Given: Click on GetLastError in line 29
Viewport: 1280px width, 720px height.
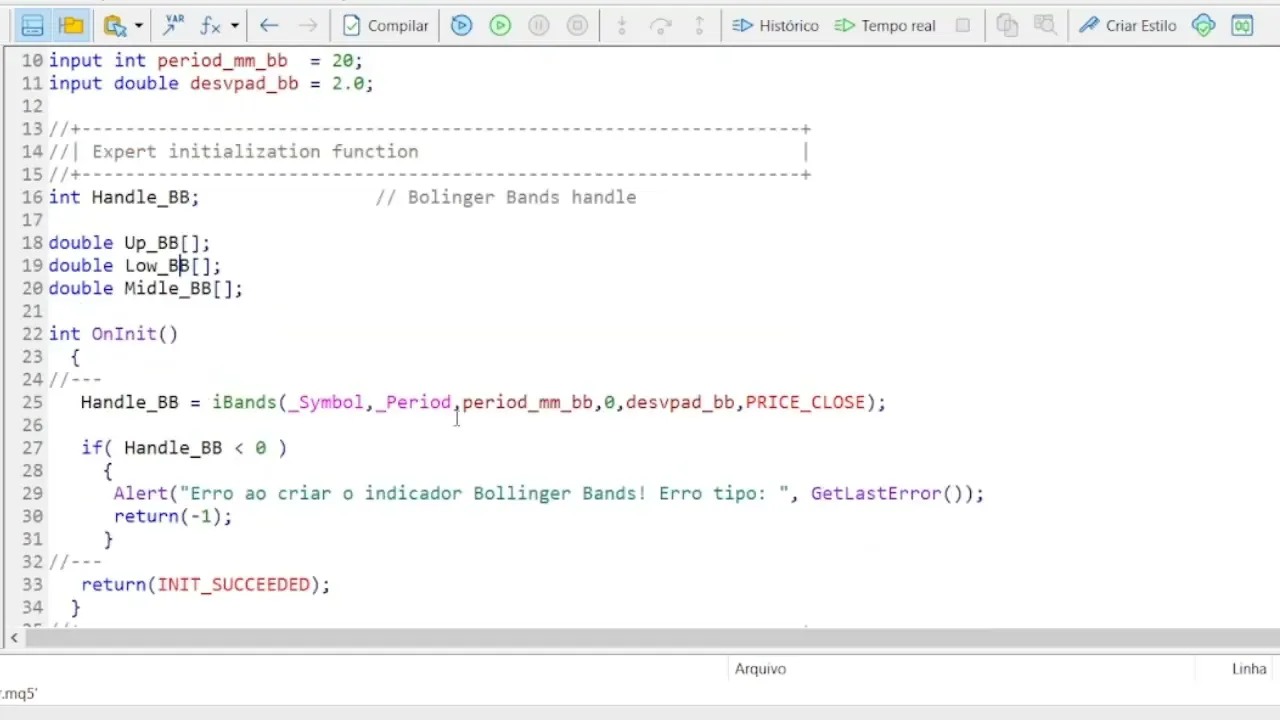Looking at the screenshot, I should (x=876, y=493).
